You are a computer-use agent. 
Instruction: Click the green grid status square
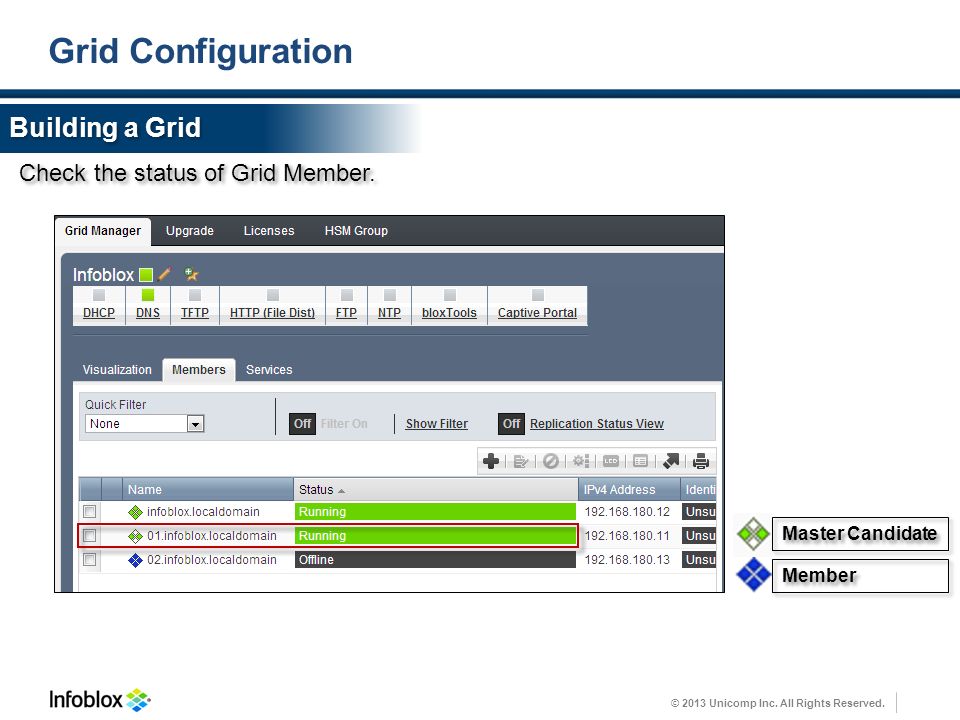pyautogui.click(x=146, y=275)
